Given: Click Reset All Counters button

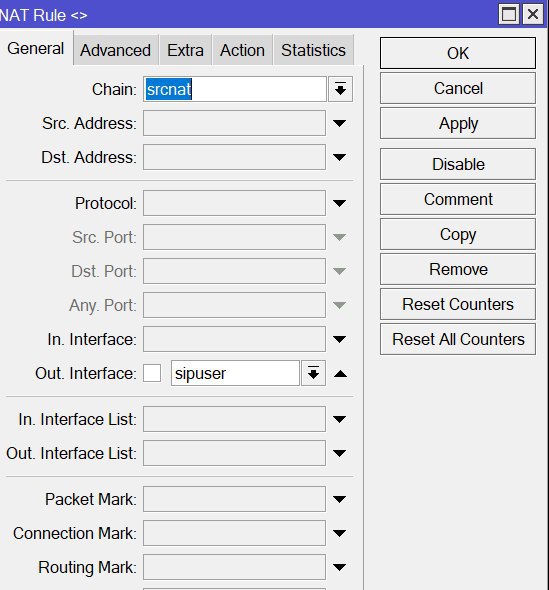Looking at the screenshot, I should pos(458,339).
